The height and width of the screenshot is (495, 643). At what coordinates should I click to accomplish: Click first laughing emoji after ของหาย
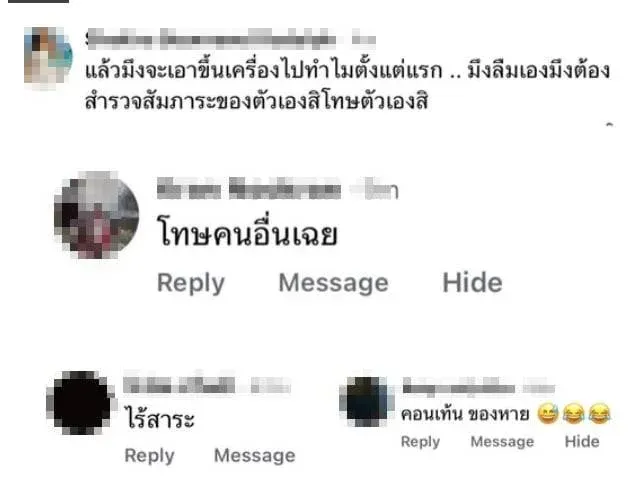[548, 413]
